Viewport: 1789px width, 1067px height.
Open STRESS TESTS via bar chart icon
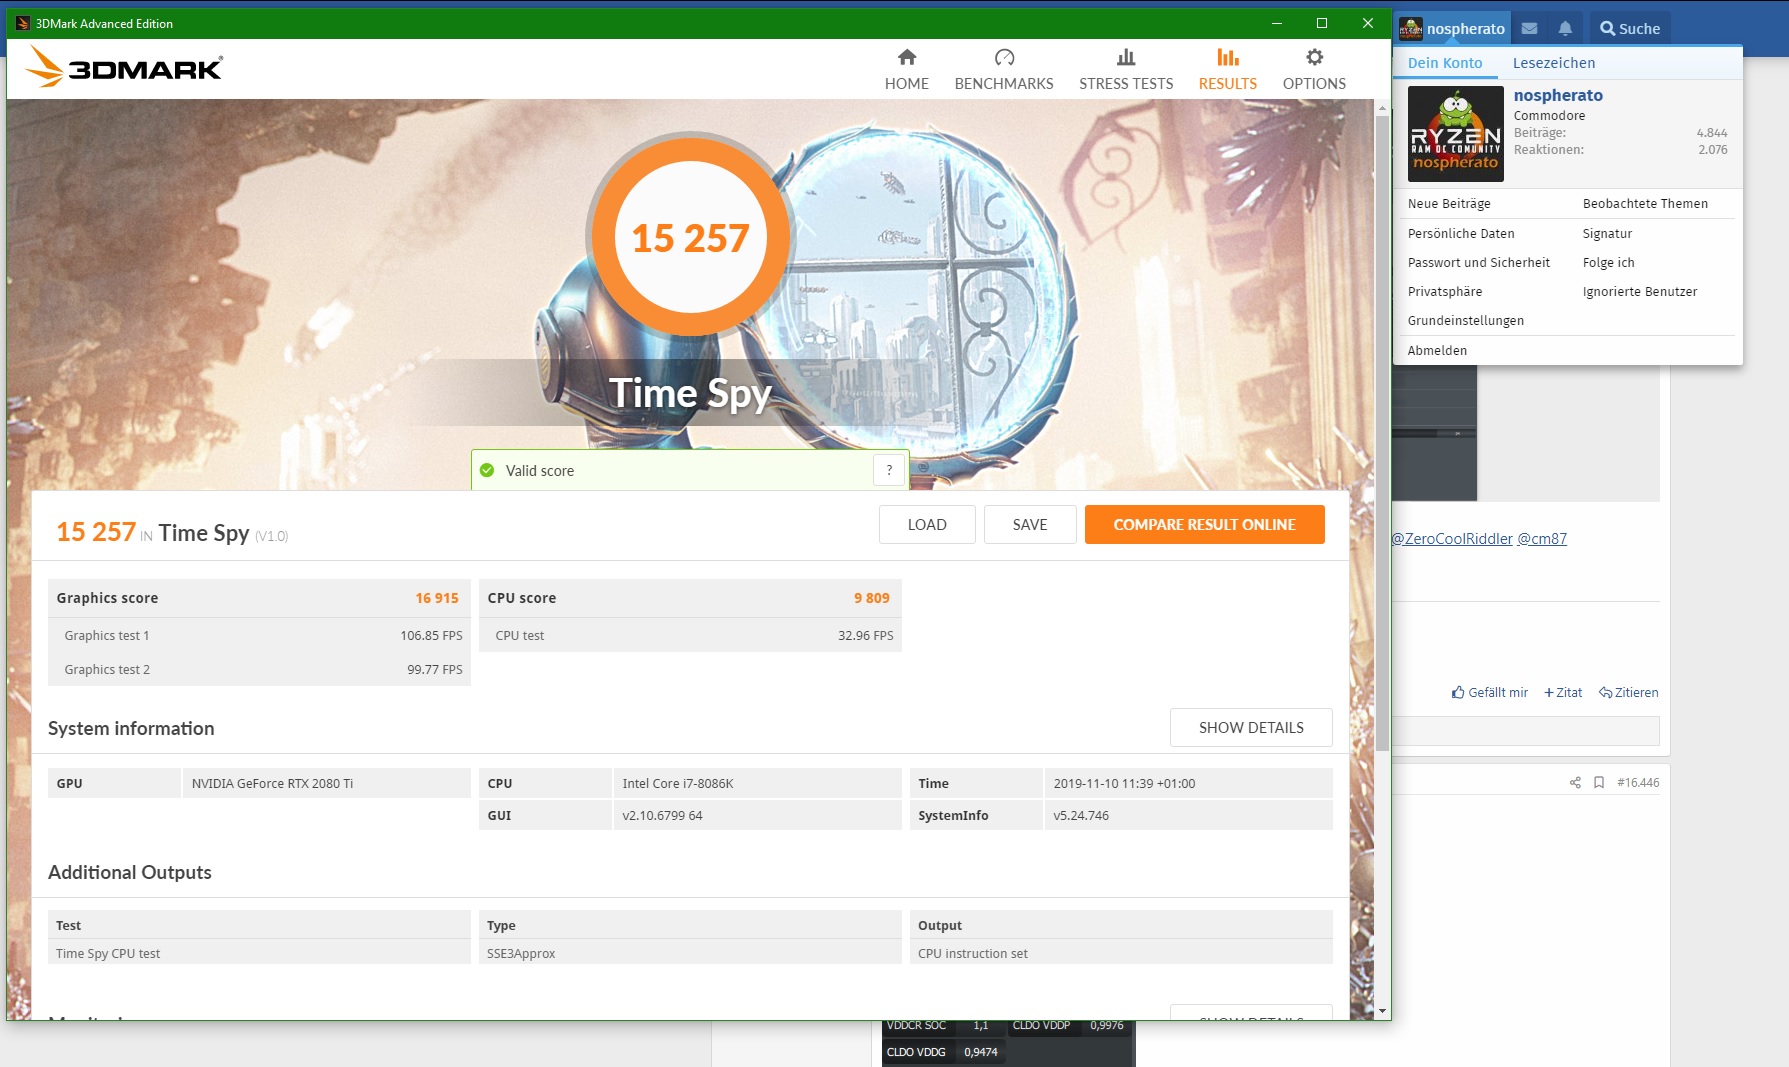pyautogui.click(x=1126, y=57)
